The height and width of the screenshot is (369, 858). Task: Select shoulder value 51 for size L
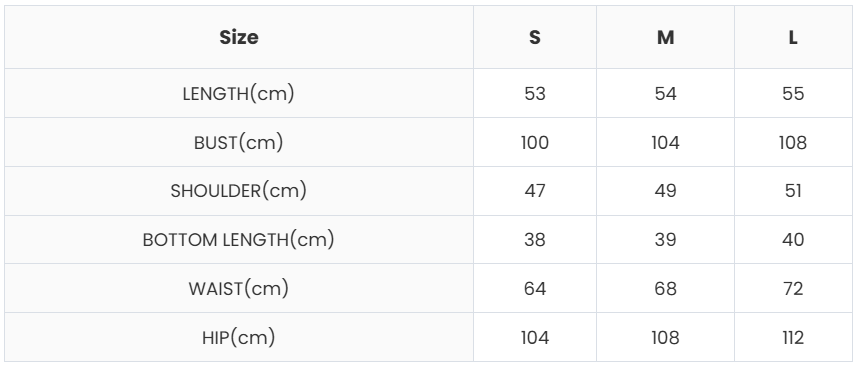point(793,191)
